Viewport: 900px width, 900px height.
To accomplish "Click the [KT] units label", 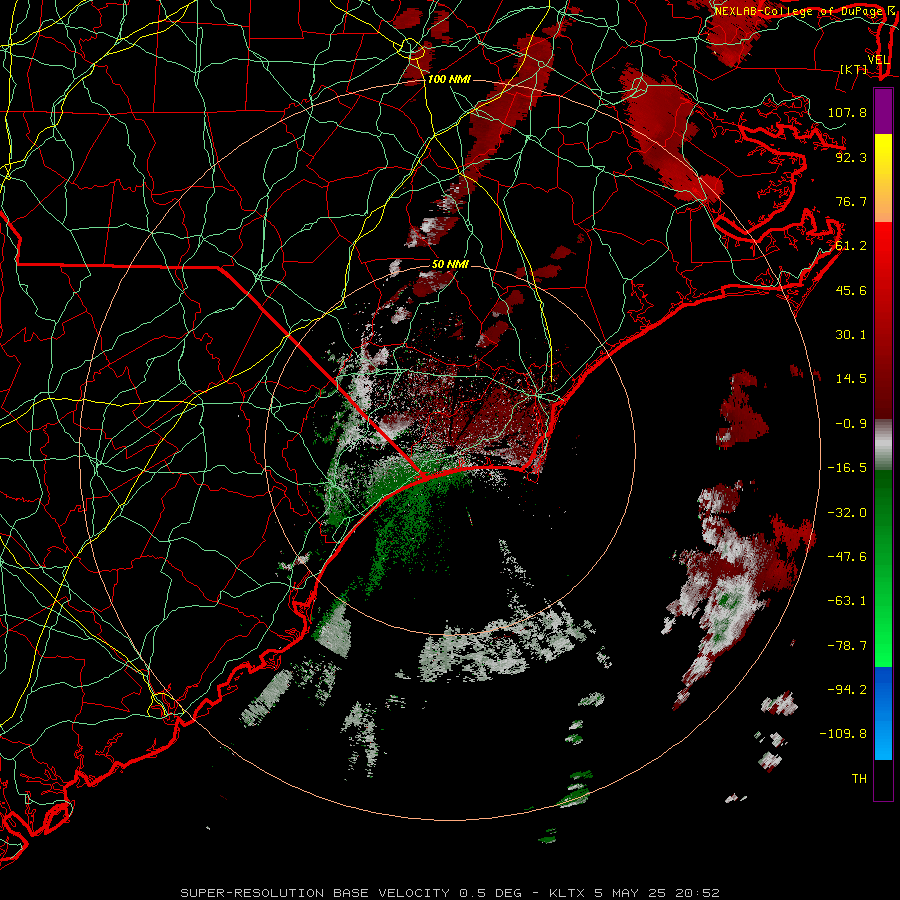I will pyautogui.click(x=854, y=69).
